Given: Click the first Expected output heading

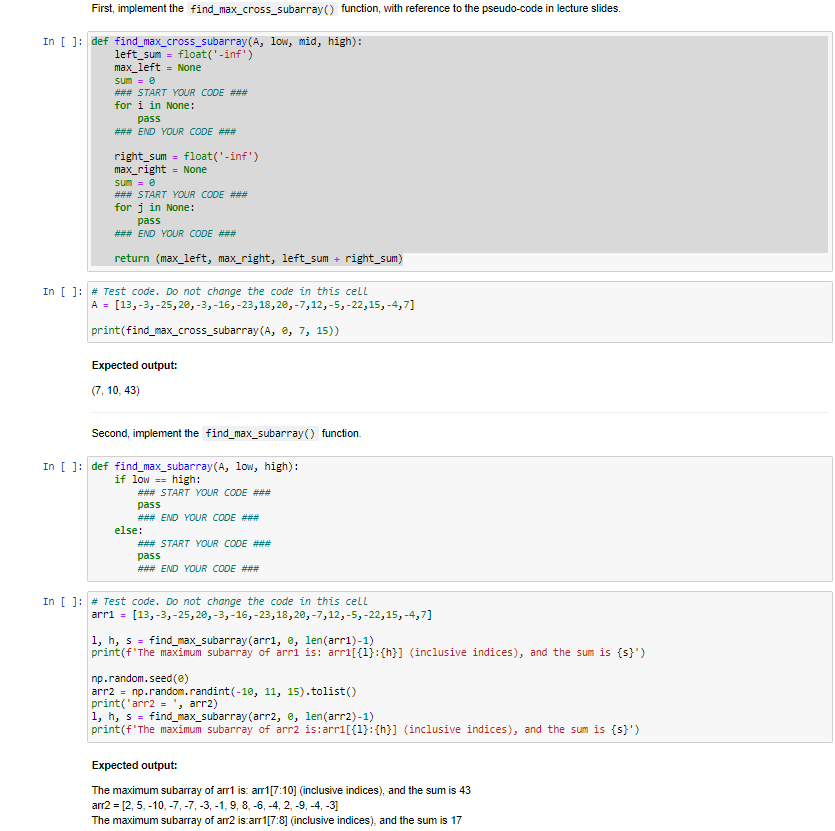Looking at the screenshot, I should click(134, 365).
